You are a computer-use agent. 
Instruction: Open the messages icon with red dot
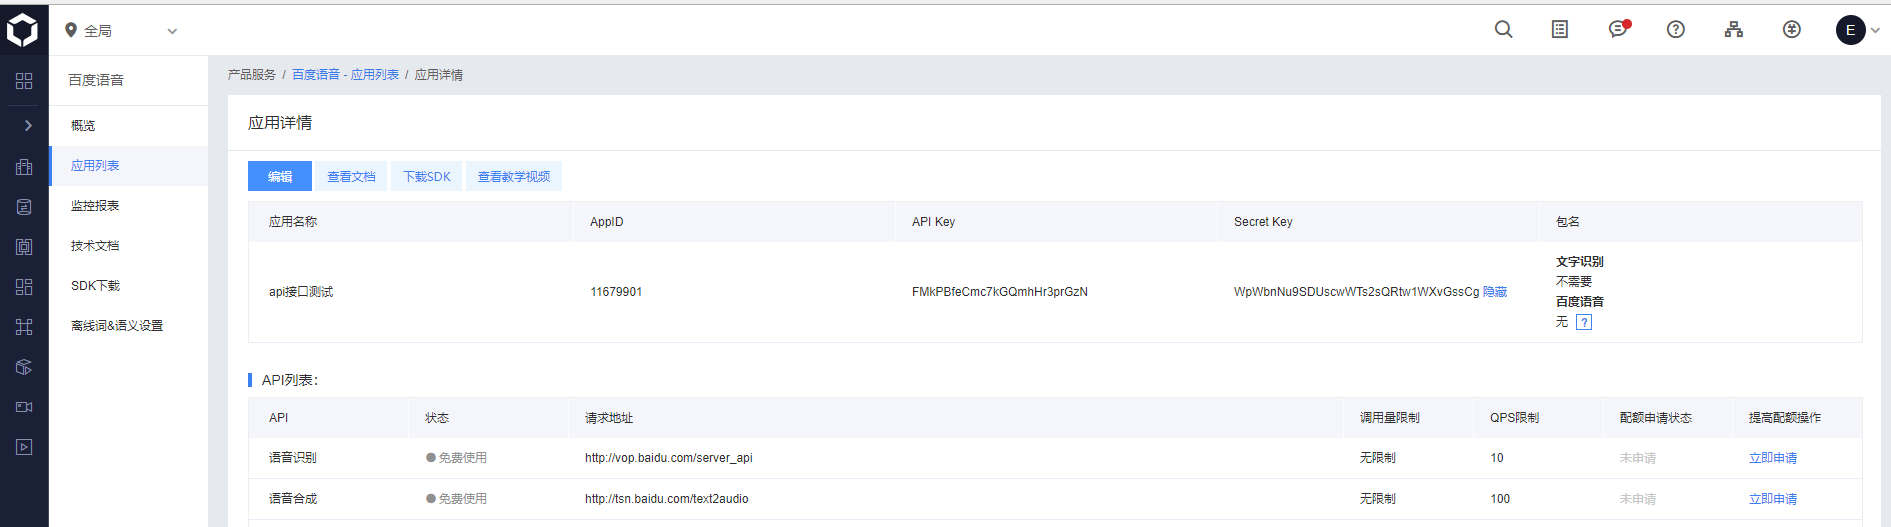coord(1618,30)
